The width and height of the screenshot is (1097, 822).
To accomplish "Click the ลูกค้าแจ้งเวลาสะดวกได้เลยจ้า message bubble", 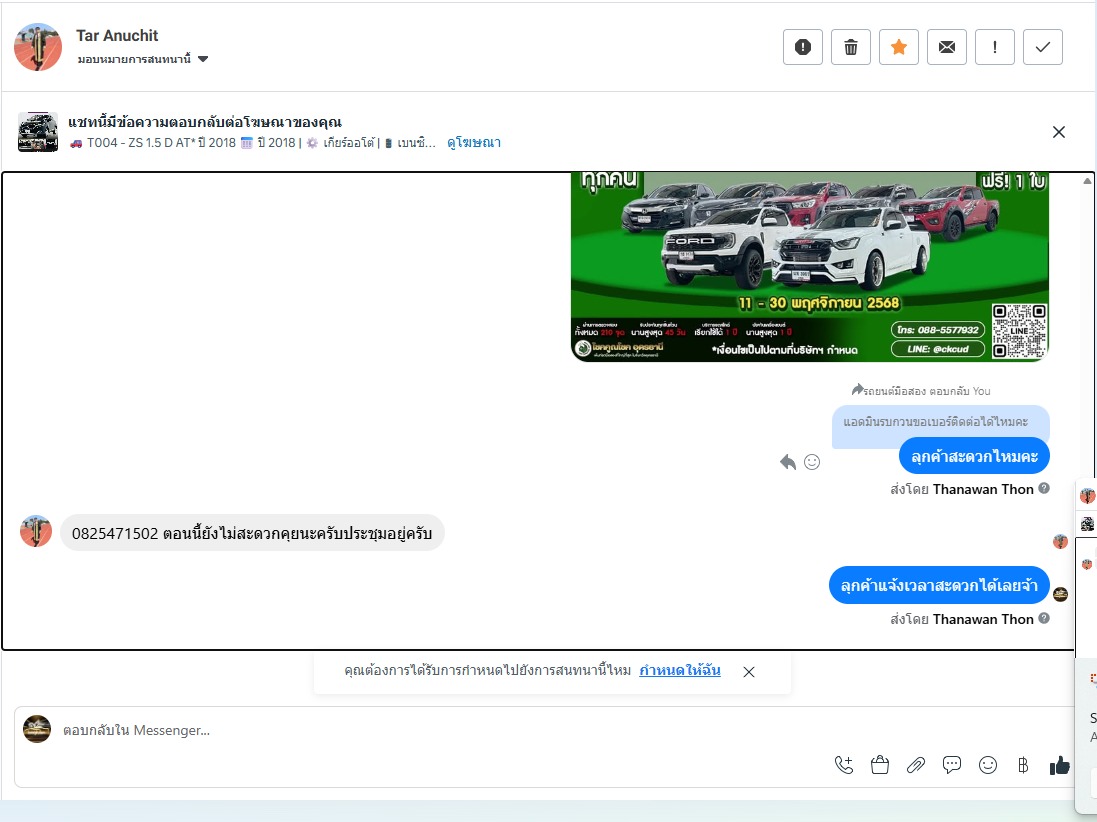I will pos(939,585).
